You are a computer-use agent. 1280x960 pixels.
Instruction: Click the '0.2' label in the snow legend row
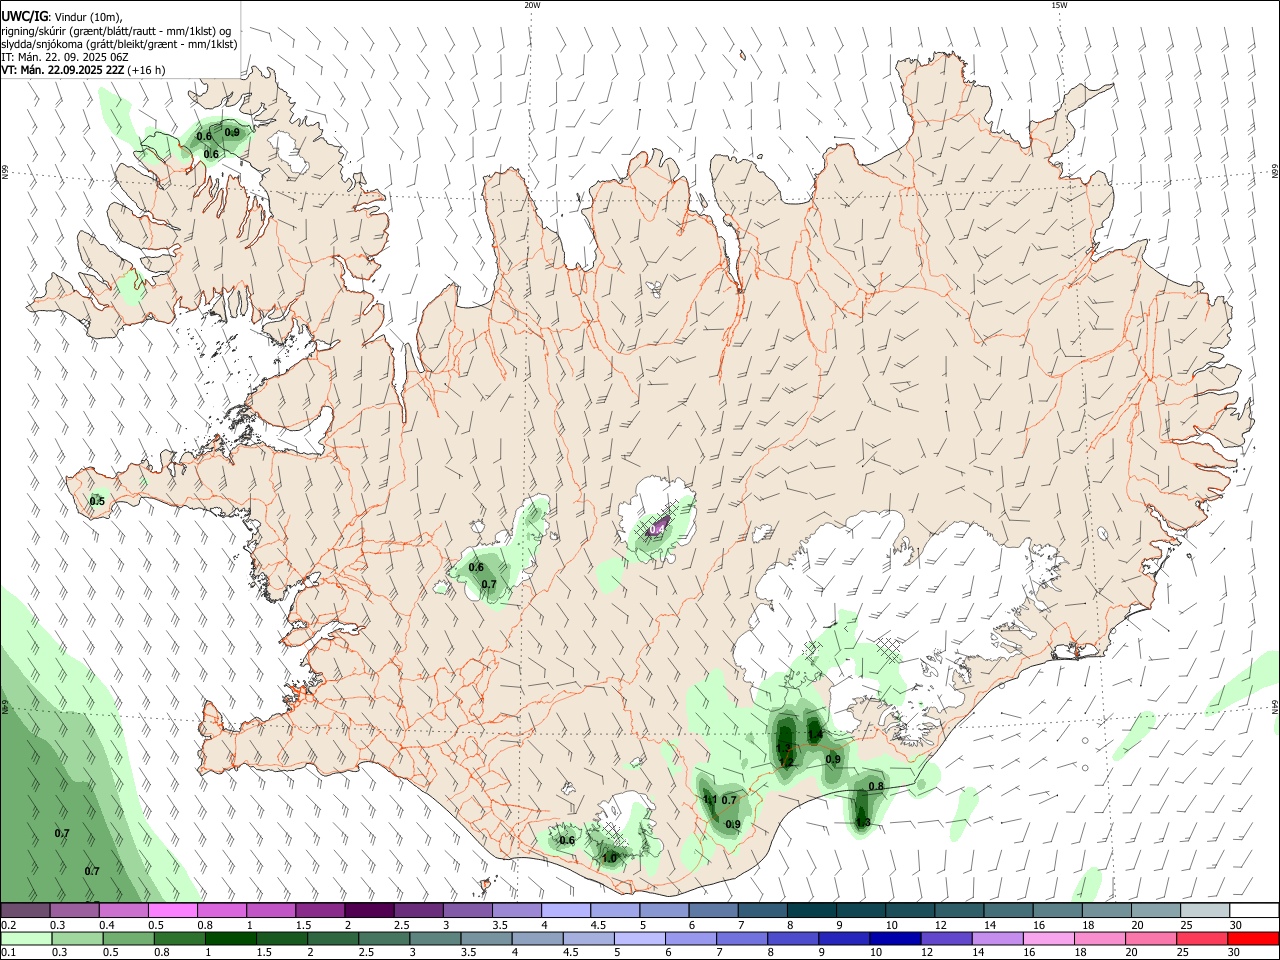coord(8,925)
